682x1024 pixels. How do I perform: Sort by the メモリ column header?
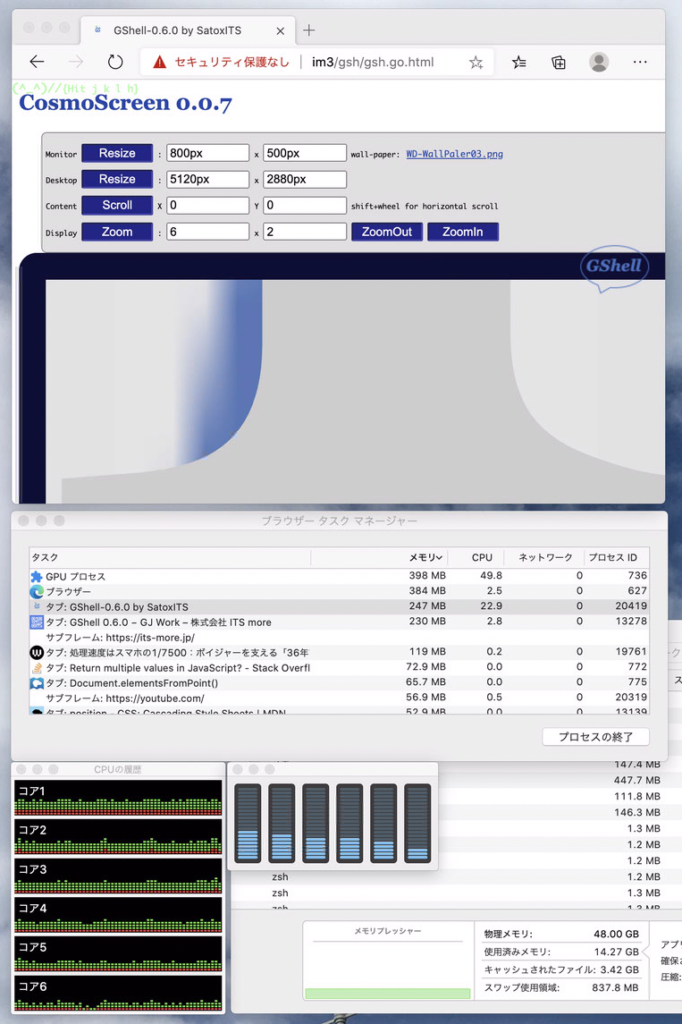[x=425, y=557]
